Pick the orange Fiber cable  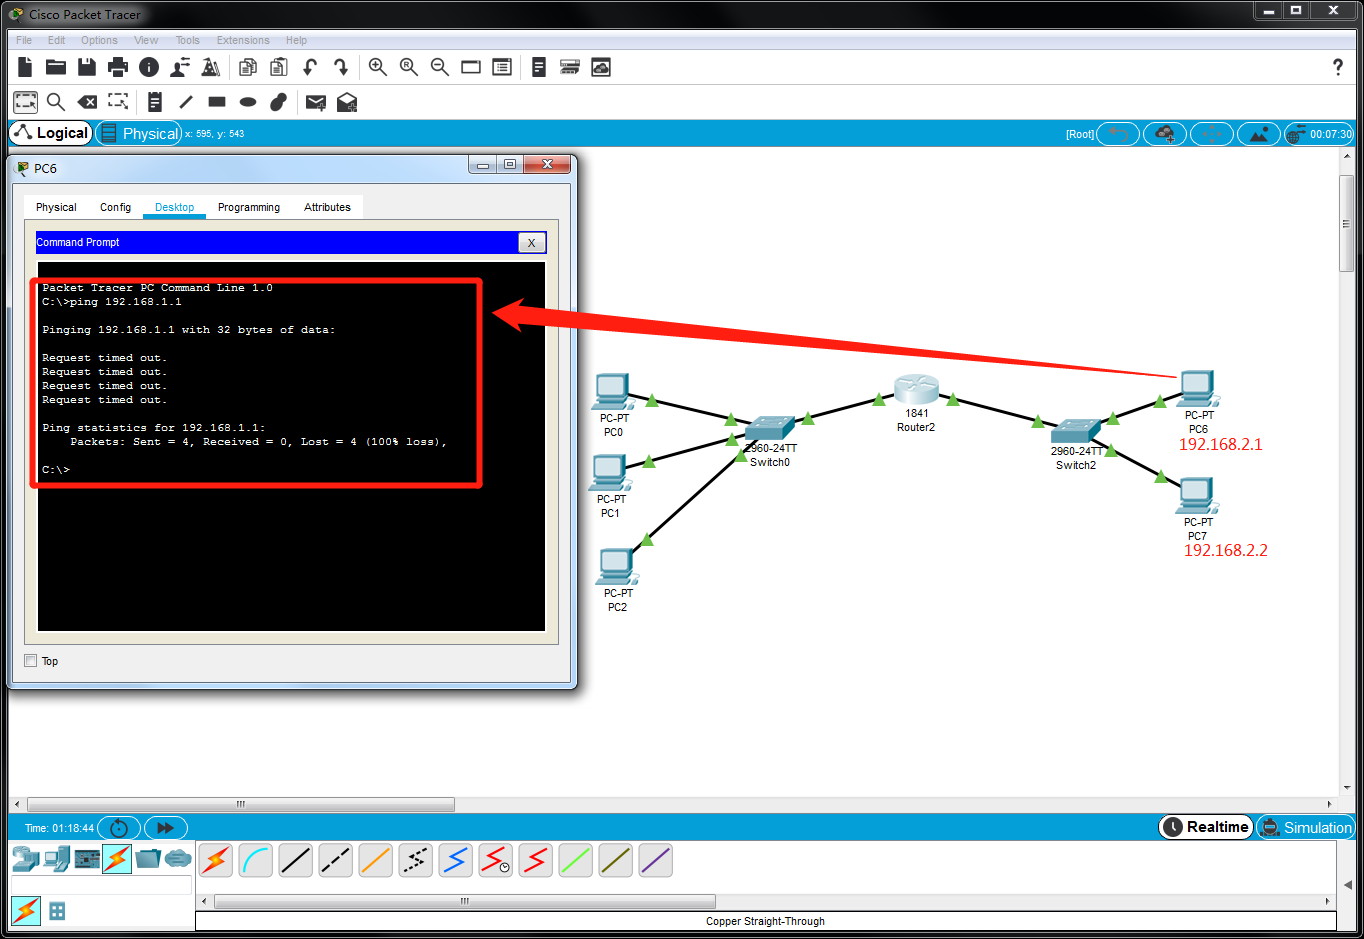(376, 860)
